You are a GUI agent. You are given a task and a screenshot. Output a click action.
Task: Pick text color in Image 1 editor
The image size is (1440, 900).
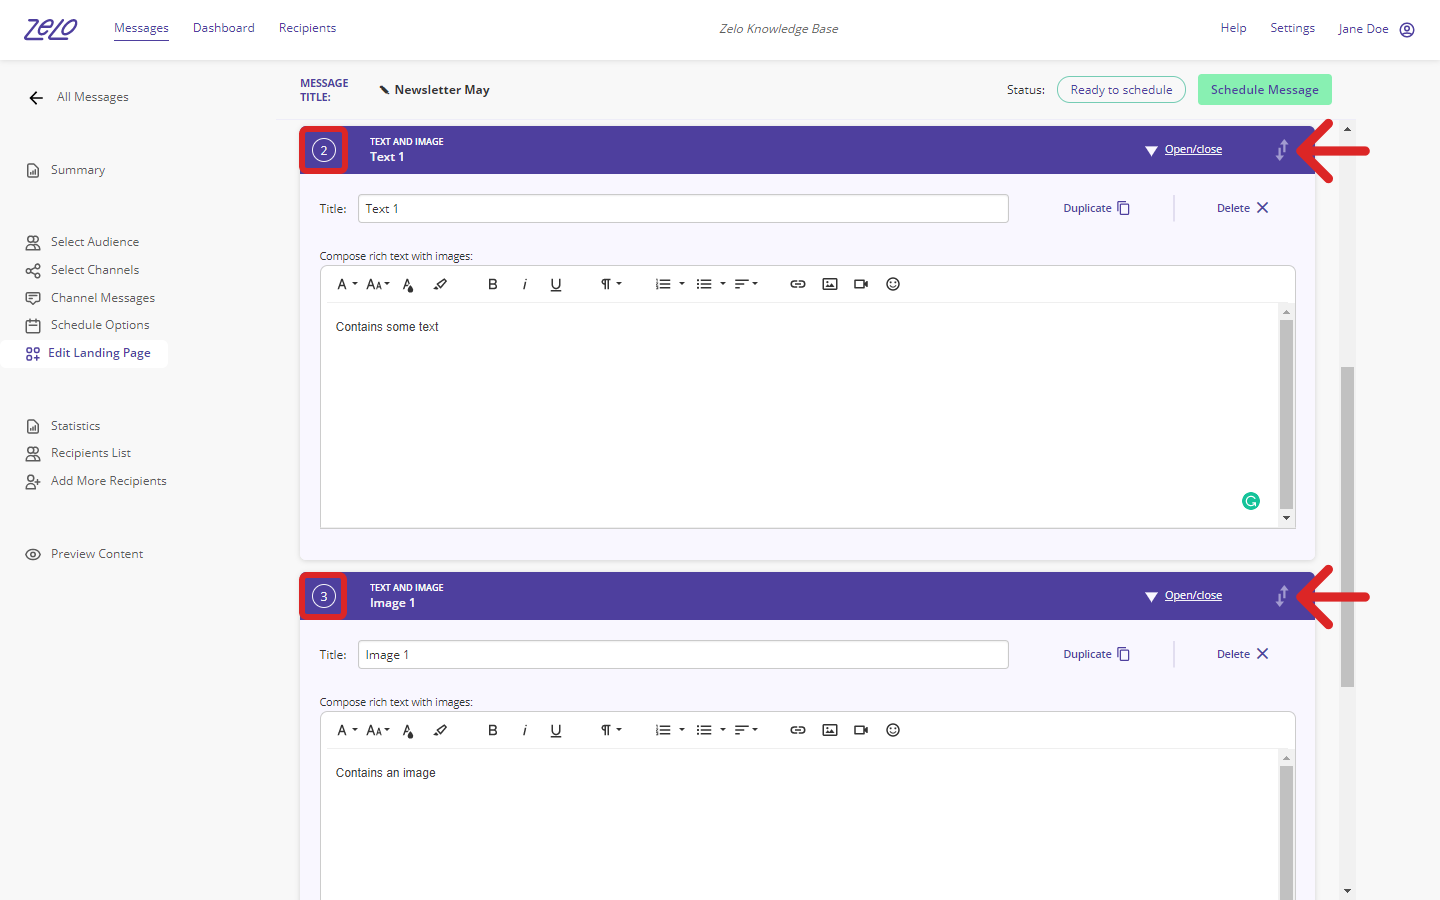click(x=408, y=730)
